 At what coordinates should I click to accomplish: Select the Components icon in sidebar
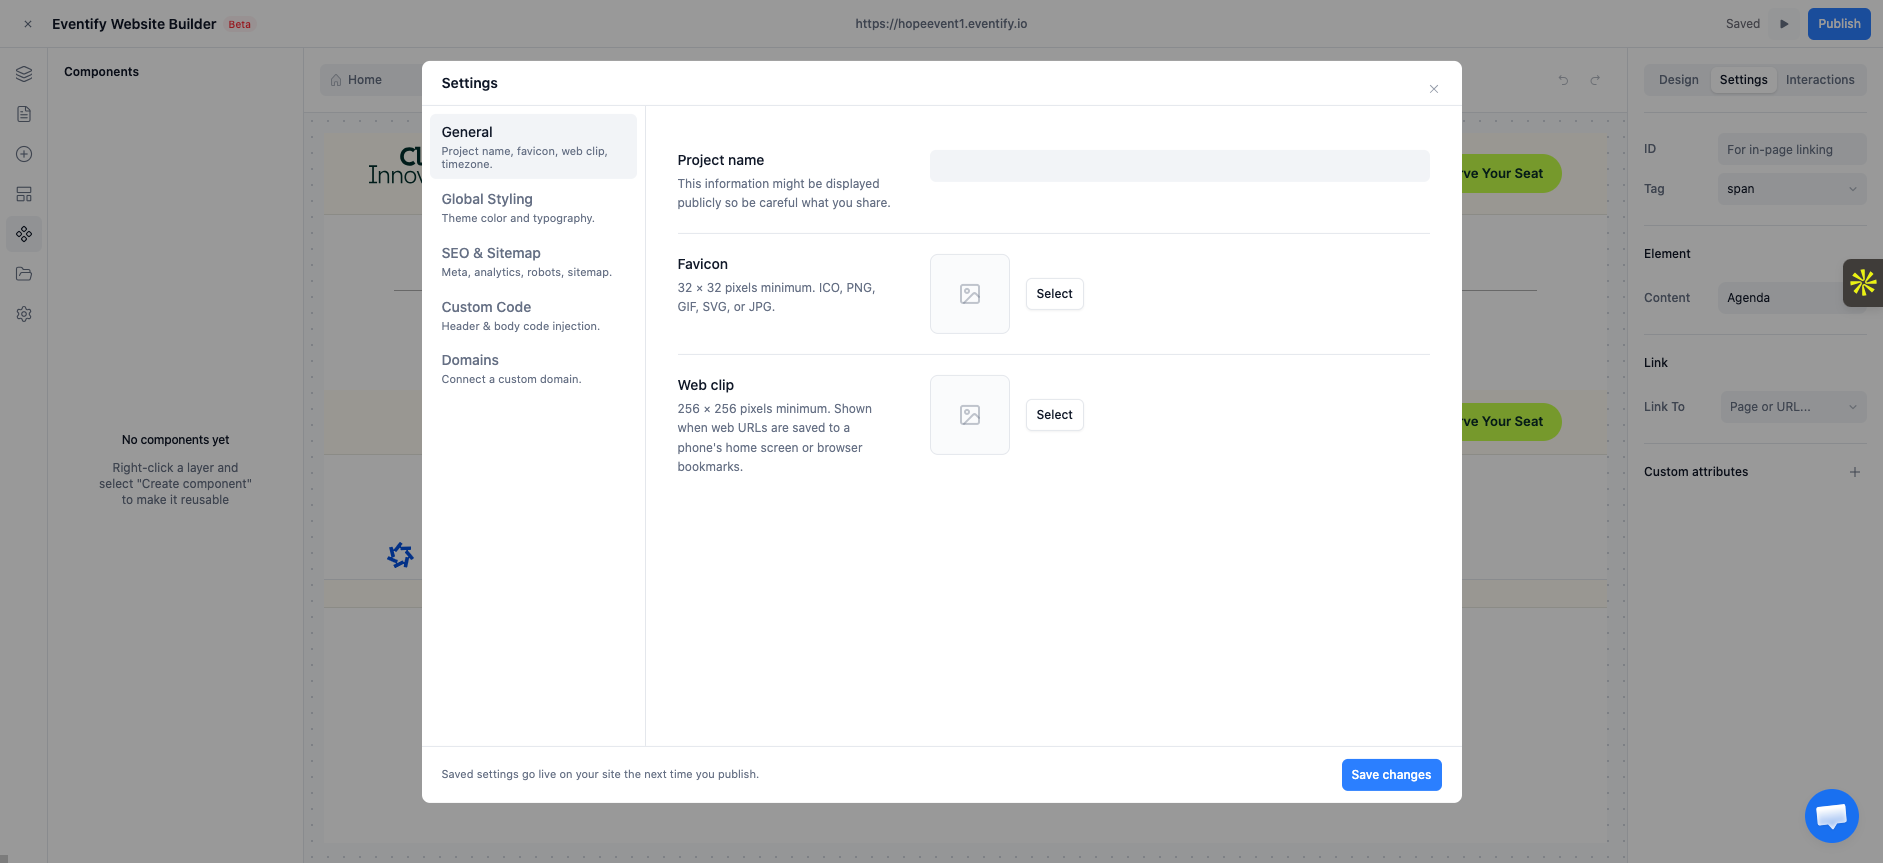[24, 234]
